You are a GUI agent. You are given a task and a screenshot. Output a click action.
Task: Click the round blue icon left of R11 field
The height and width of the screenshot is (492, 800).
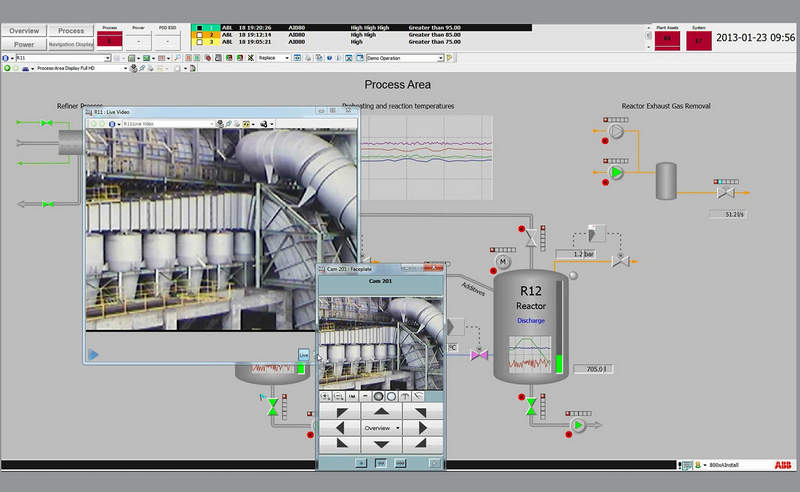[6, 58]
